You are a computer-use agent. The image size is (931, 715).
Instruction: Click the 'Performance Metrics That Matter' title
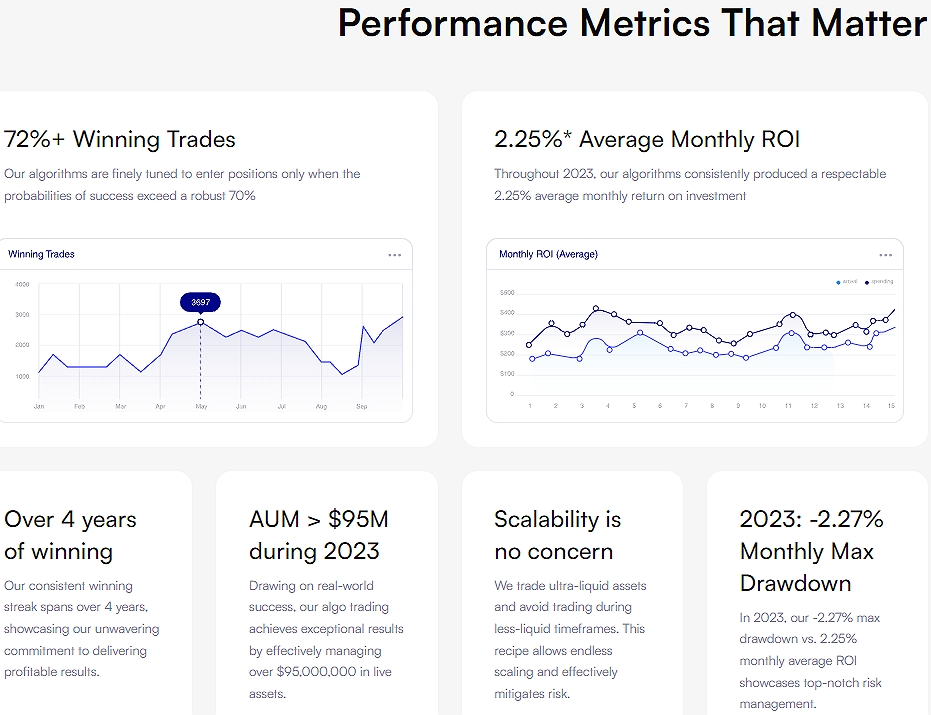[x=632, y=22]
